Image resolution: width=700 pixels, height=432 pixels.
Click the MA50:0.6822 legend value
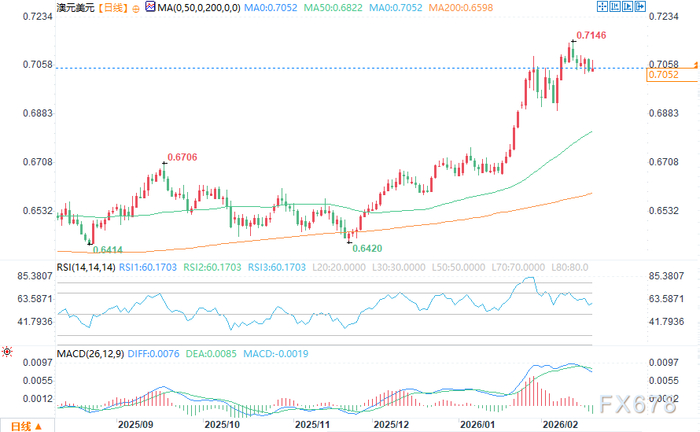tap(333, 8)
